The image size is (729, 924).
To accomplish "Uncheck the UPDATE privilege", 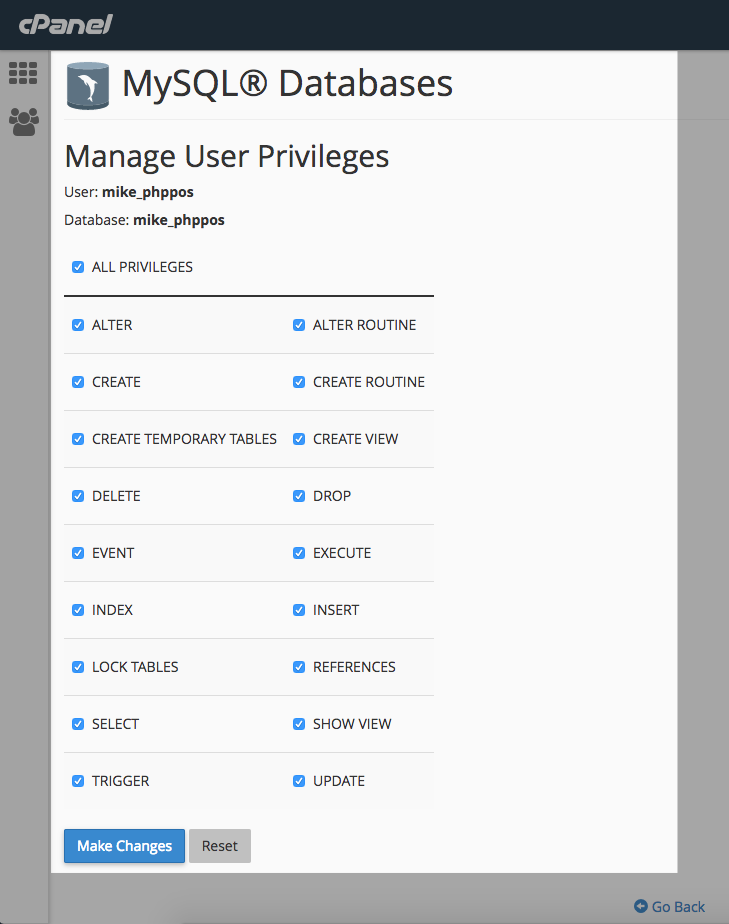I will [x=299, y=781].
